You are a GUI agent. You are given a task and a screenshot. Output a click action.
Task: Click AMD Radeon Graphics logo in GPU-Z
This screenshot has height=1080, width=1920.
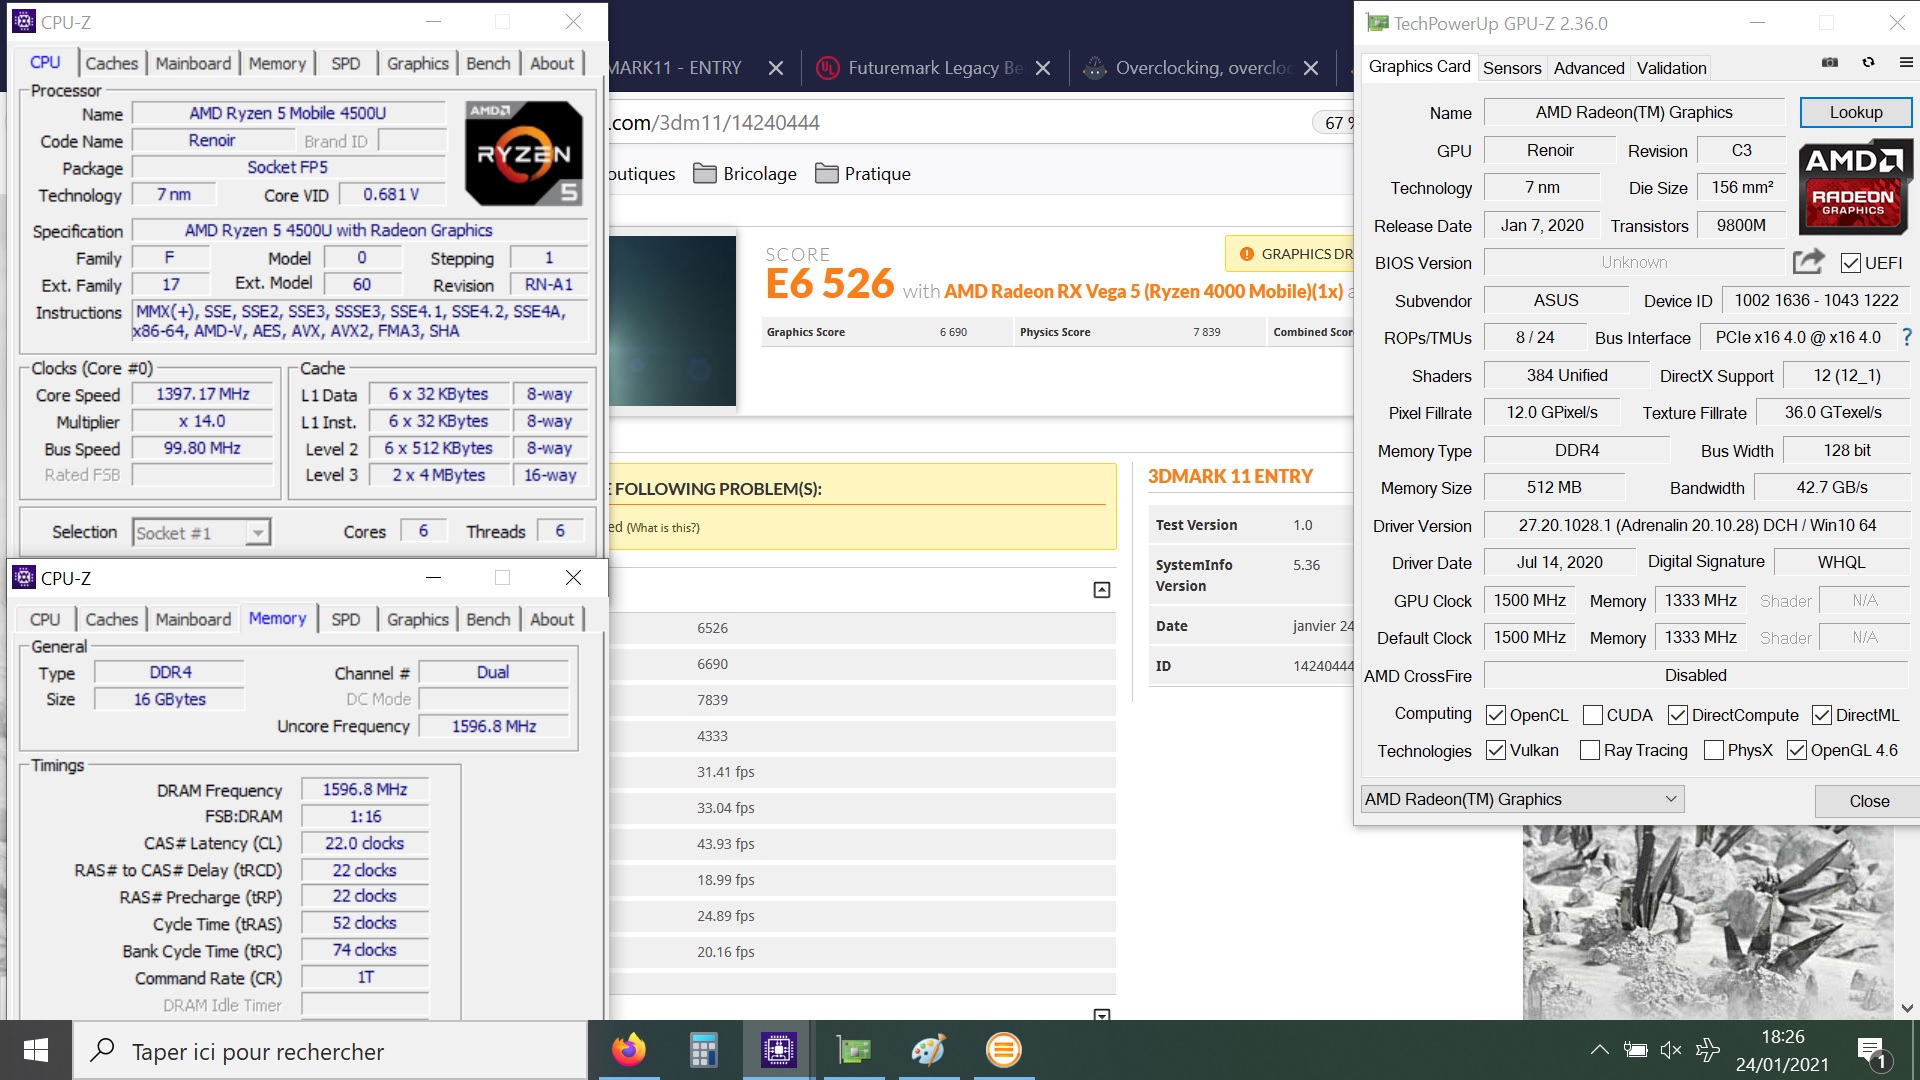tap(1856, 187)
